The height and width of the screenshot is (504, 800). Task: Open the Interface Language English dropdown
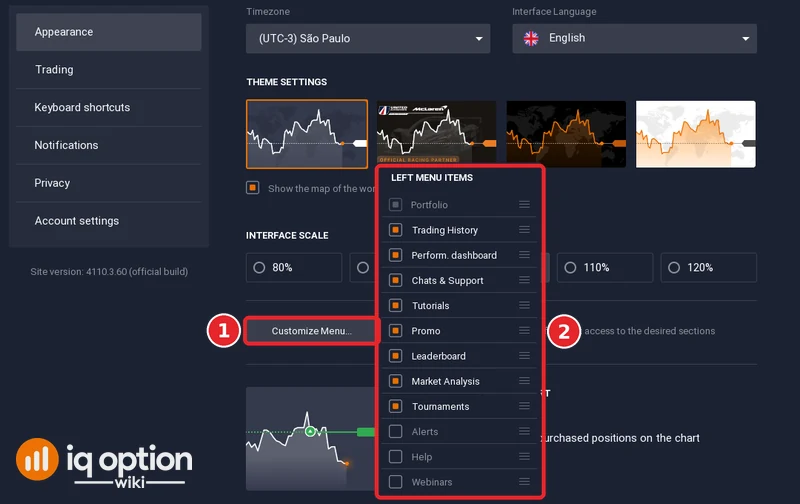click(634, 38)
